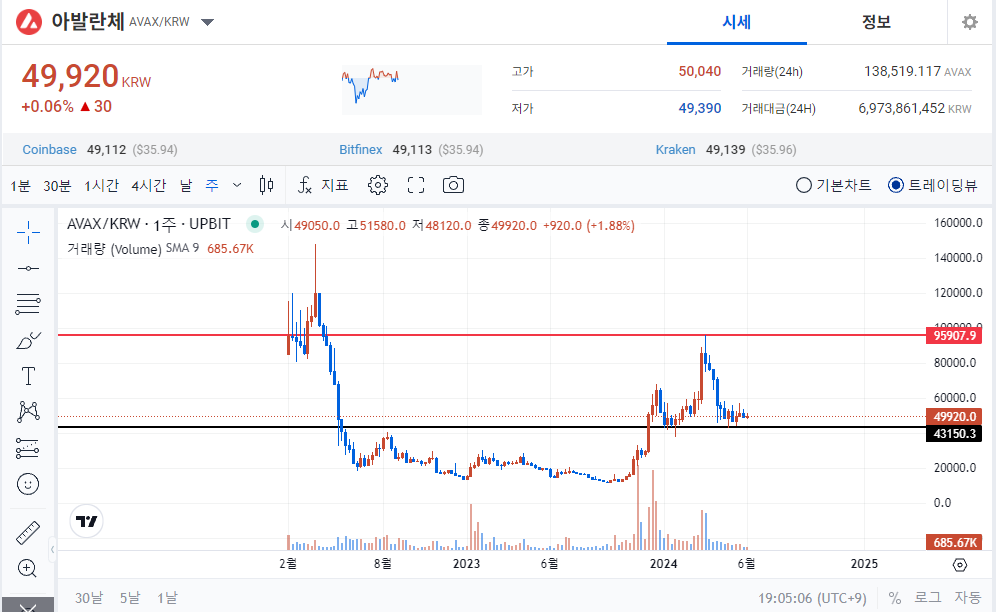
Task: Click the 저가 49,390 value
Action: coord(699,108)
